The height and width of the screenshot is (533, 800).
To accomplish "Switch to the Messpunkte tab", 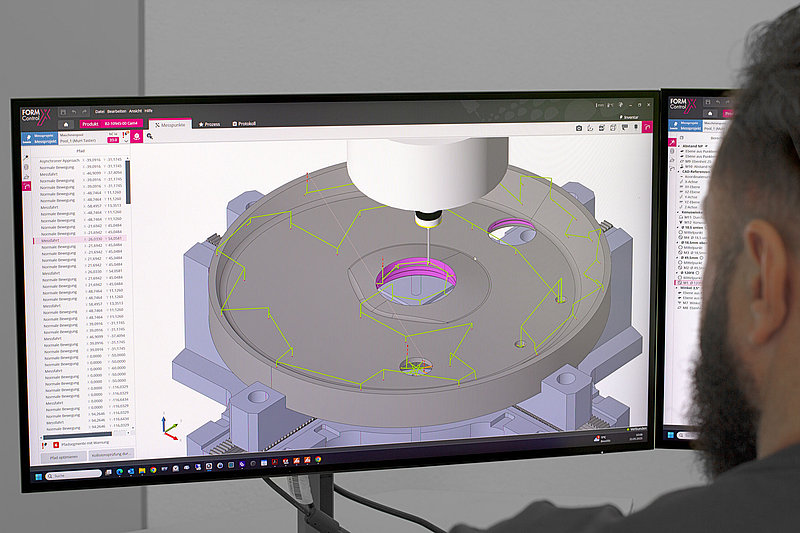I will [170, 124].
